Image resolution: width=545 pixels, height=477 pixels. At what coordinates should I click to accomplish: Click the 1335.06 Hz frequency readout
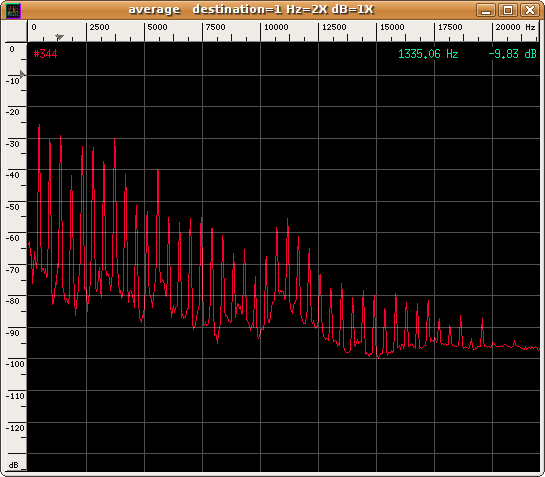(428, 54)
